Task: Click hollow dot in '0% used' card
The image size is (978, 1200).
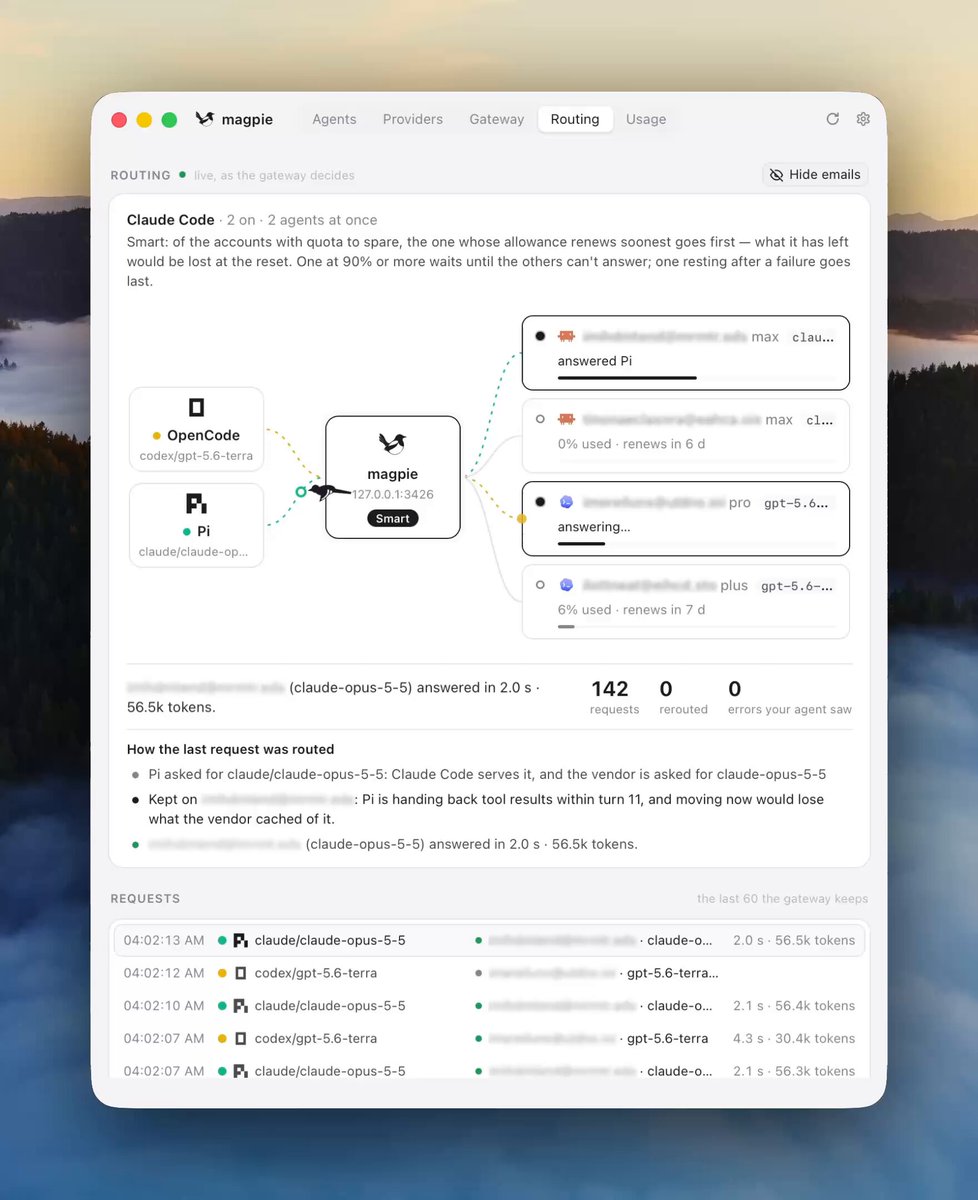Action: (540, 420)
